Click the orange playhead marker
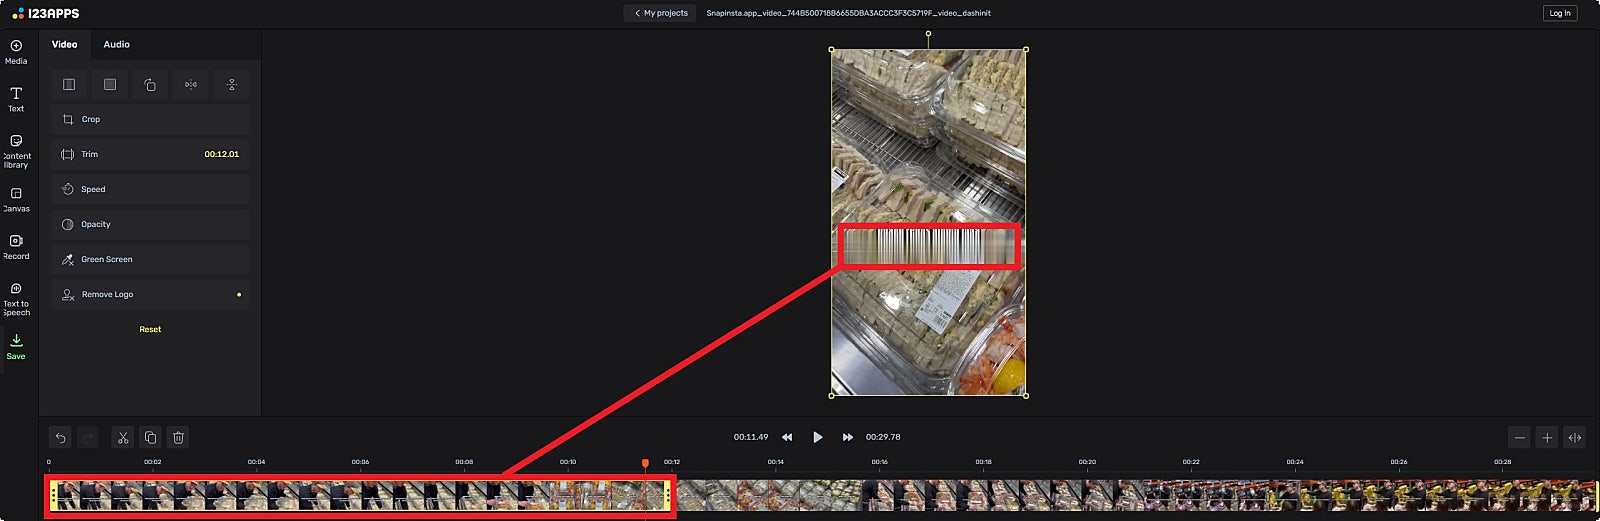1600x521 pixels. pyautogui.click(x=645, y=463)
